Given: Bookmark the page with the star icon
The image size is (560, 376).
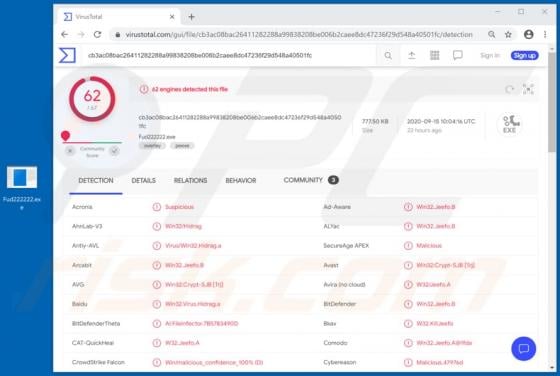Looking at the screenshot, I should pyautogui.click(x=508, y=35).
